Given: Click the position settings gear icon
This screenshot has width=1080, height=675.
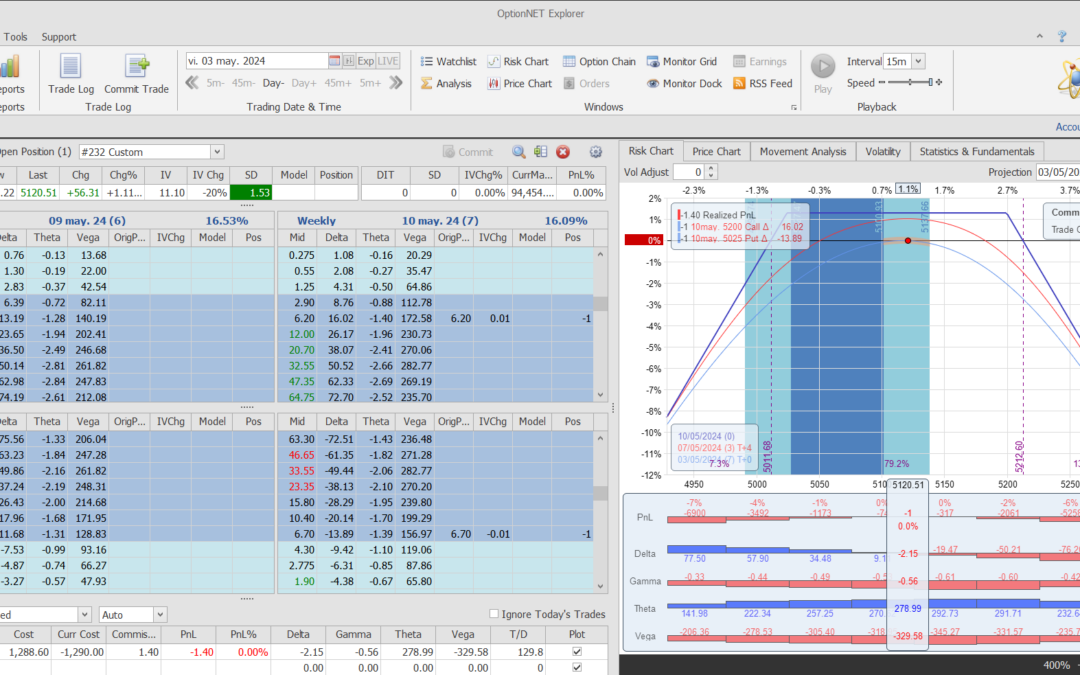Looking at the screenshot, I should pos(596,152).
